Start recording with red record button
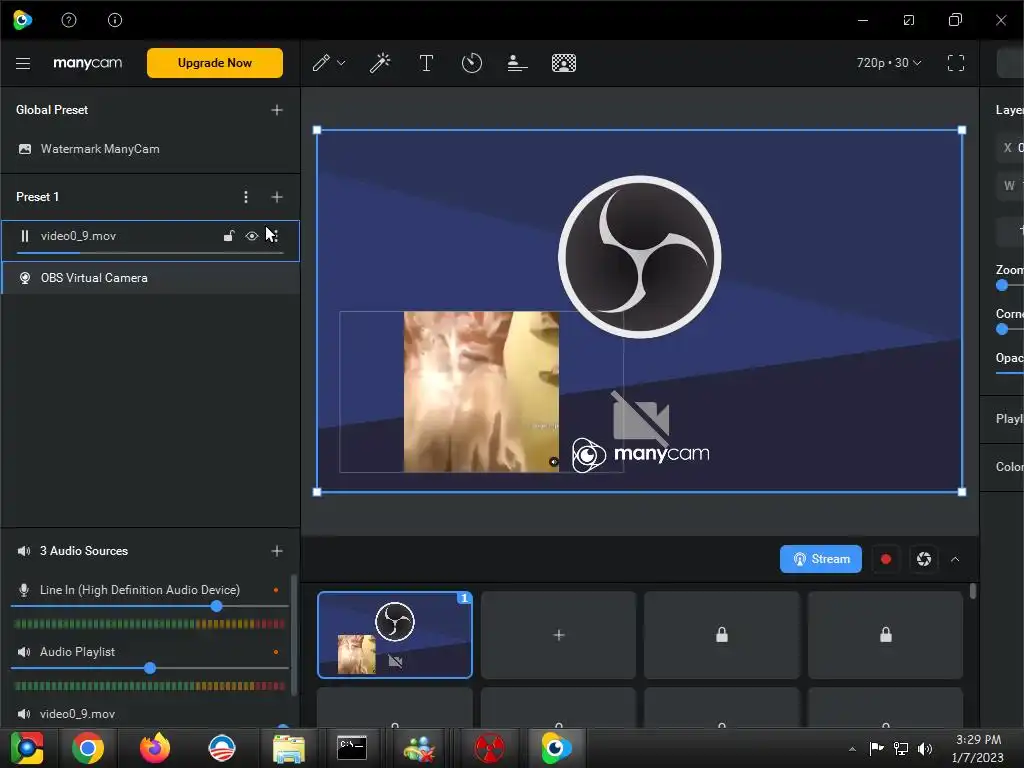 886,559
